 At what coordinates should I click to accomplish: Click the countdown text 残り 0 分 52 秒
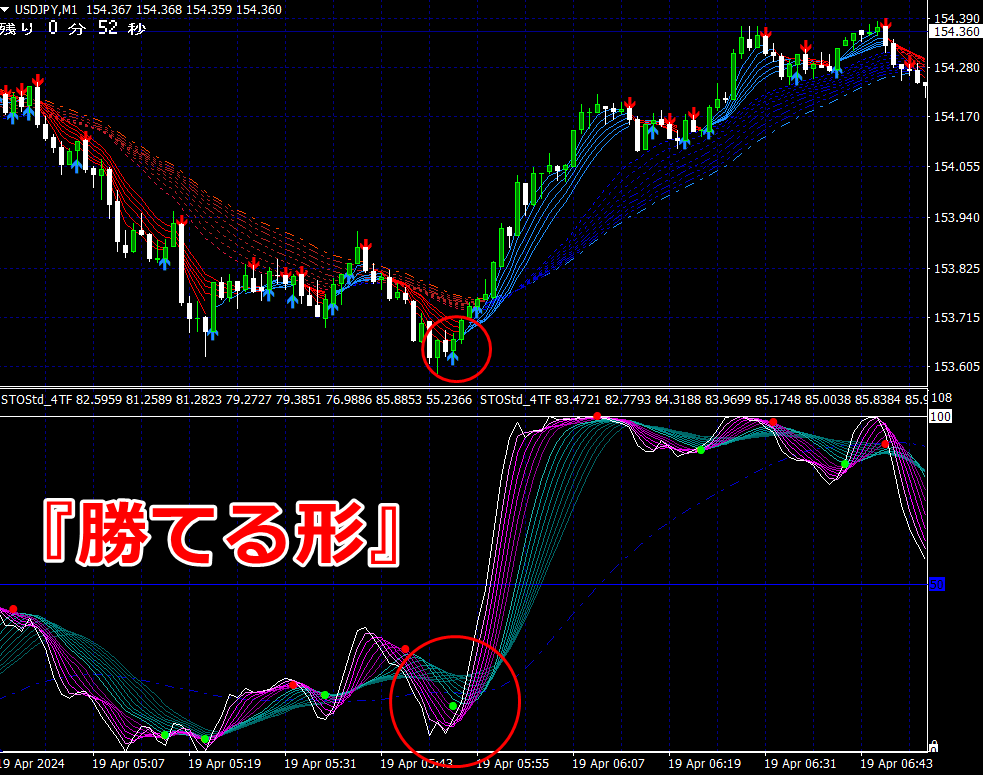click(x=73, y=28)
